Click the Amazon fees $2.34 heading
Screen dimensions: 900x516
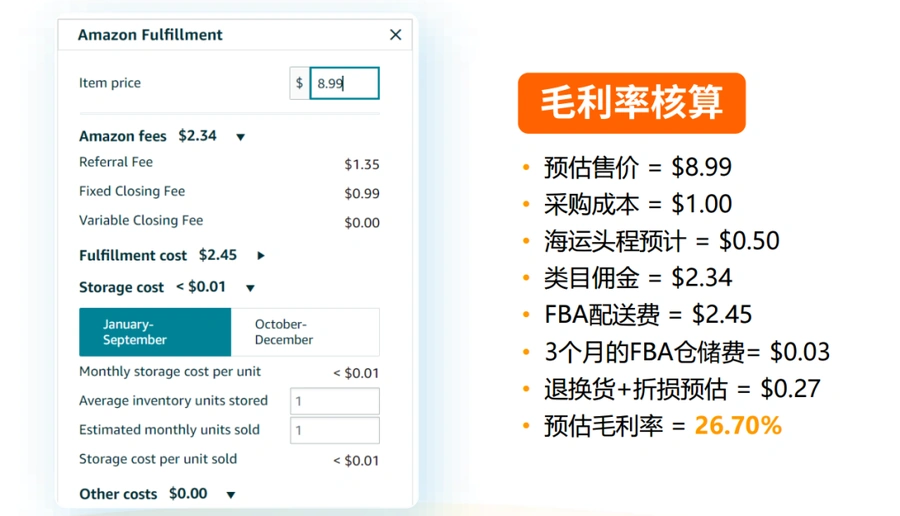148,136
